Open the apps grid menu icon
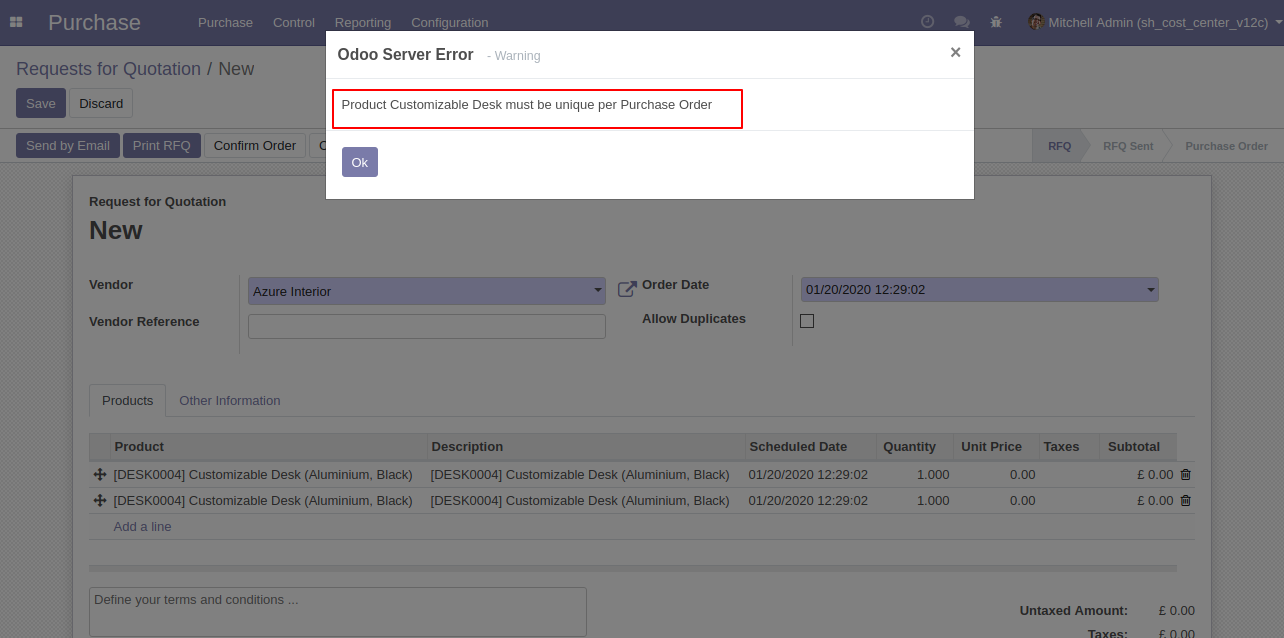The width and height of the screenshot is (1284, 638). (x=16, y=22)
